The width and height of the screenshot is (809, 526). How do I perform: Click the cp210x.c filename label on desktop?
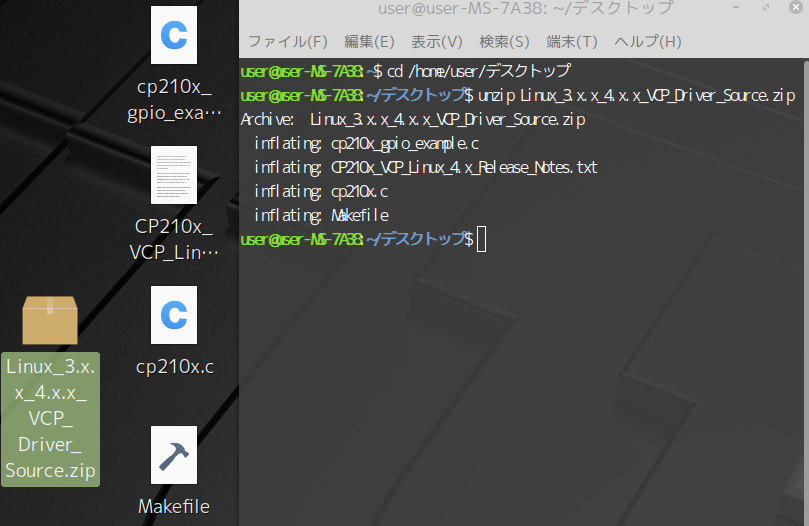pyautogui.click(x=174, y=367)
